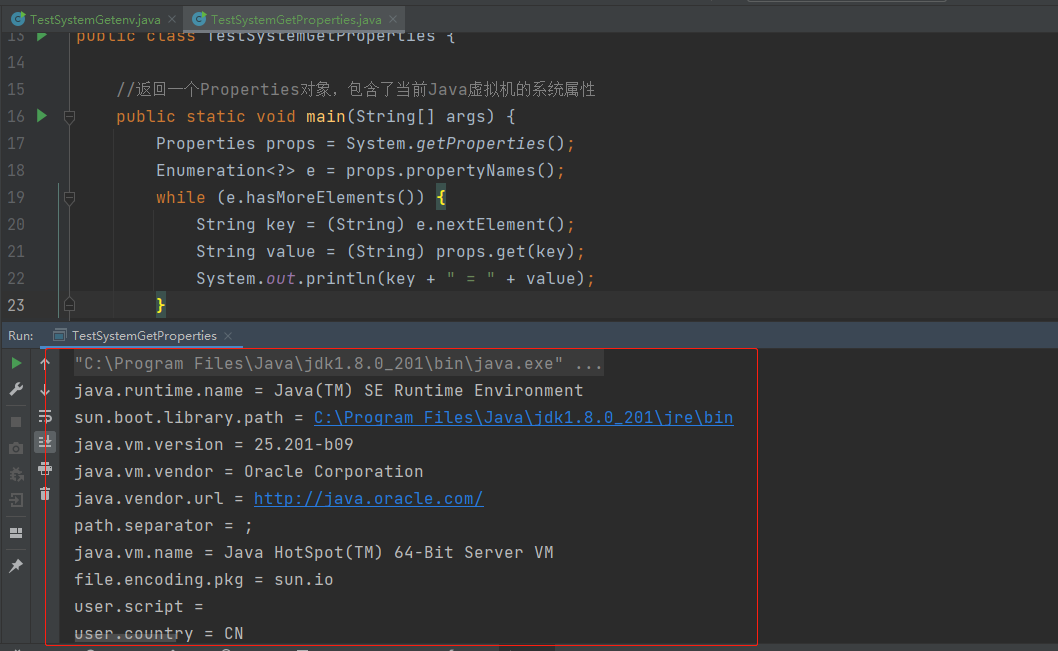Screen dimensions: 1058x651
Task: Run the class from the line 13 gutter arrow
Action: (42, 35)
